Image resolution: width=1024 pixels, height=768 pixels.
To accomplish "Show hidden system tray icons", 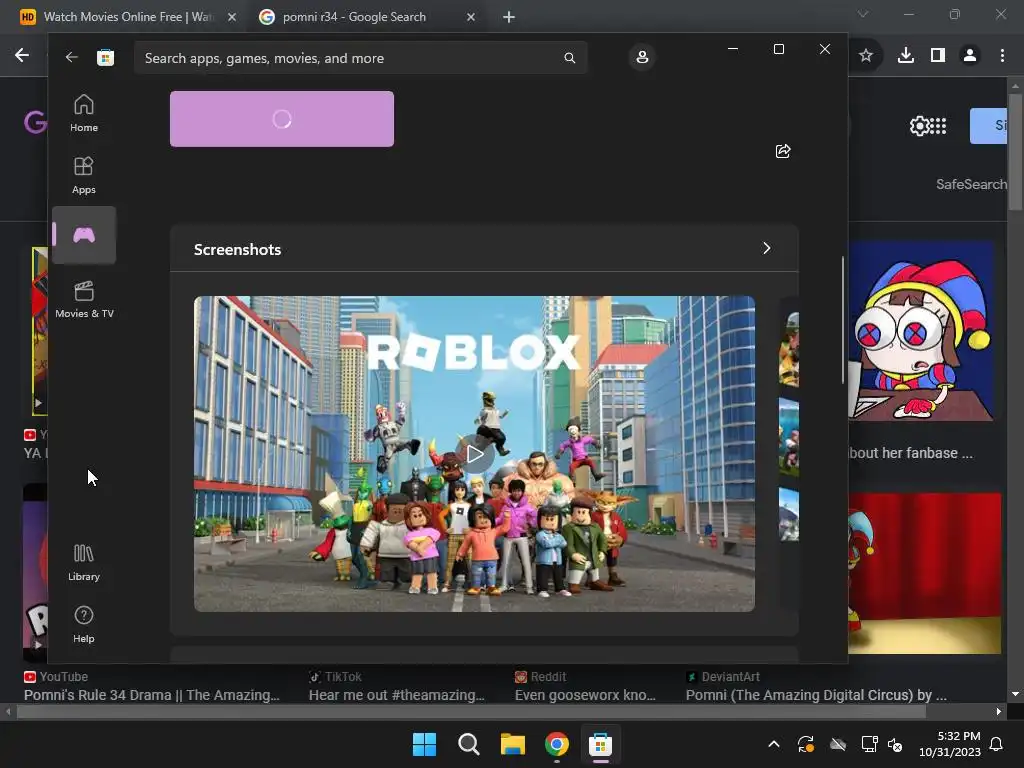I will coord(774,744).
